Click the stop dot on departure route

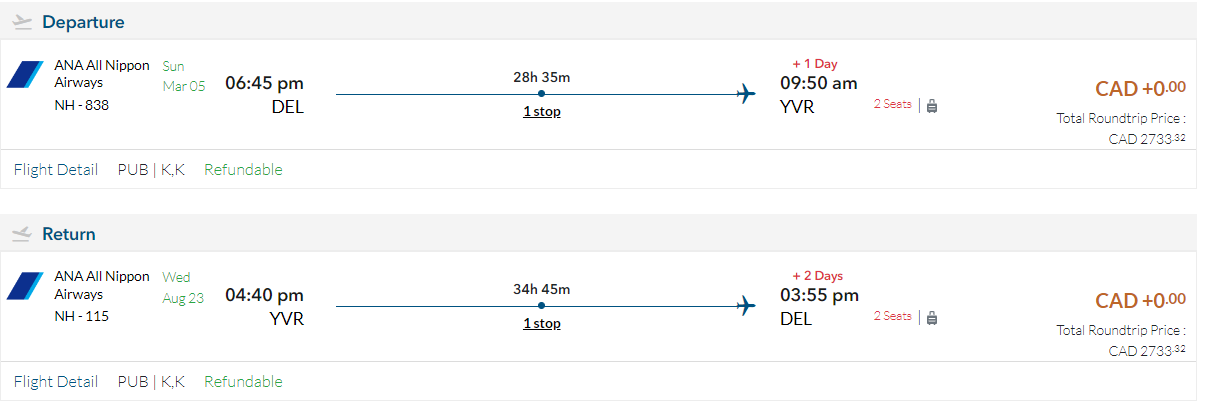(x=541, y=95)
